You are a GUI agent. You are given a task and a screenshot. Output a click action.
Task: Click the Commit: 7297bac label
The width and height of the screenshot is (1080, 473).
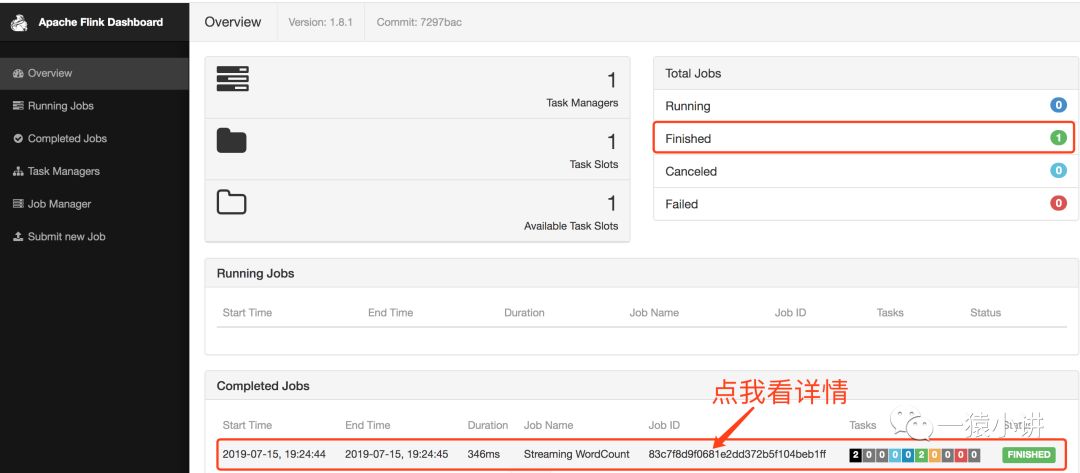click(x=419, y=22)
